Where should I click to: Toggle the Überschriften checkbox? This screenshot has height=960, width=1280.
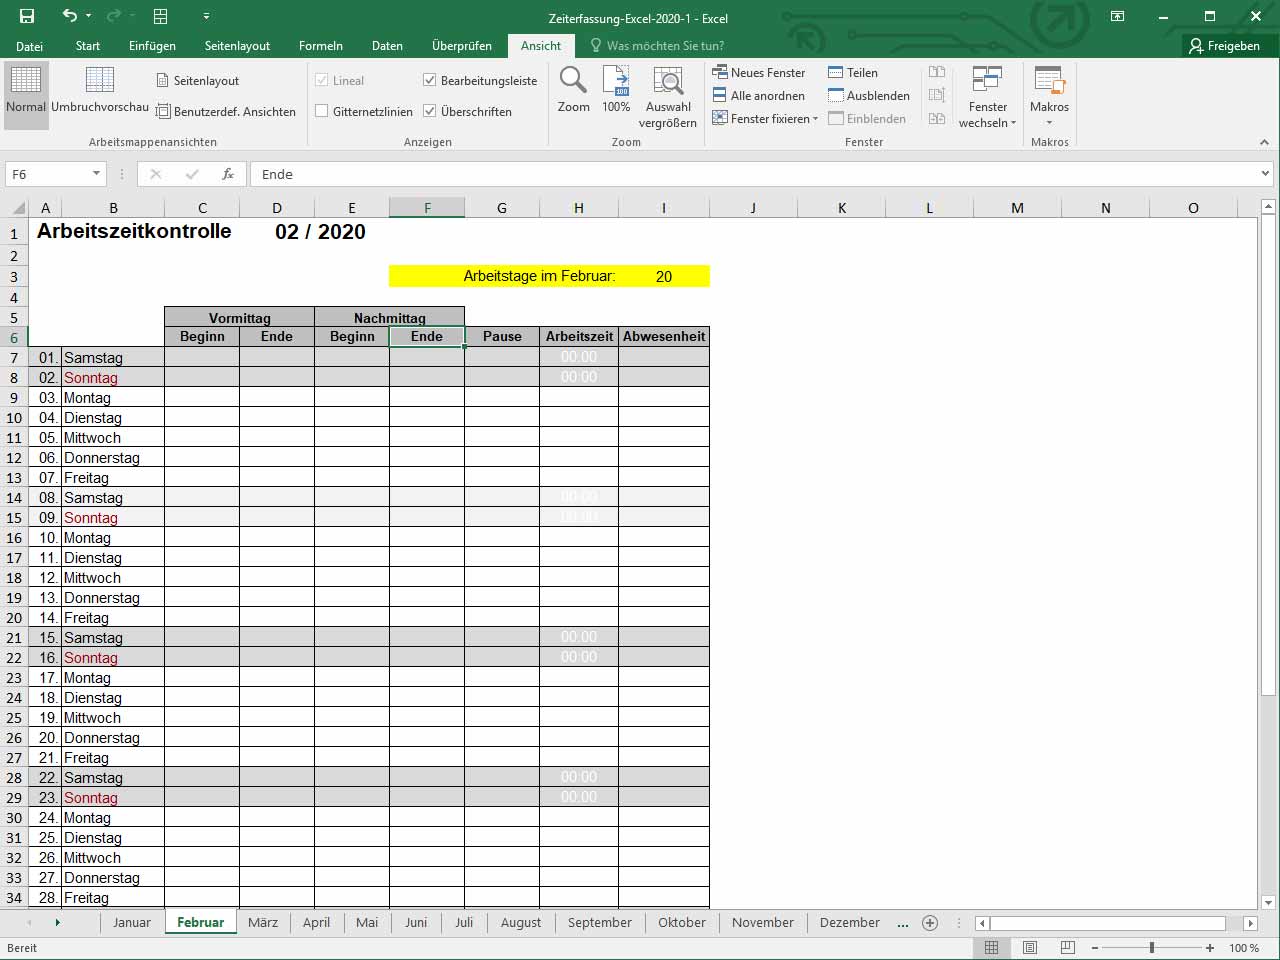430,111
